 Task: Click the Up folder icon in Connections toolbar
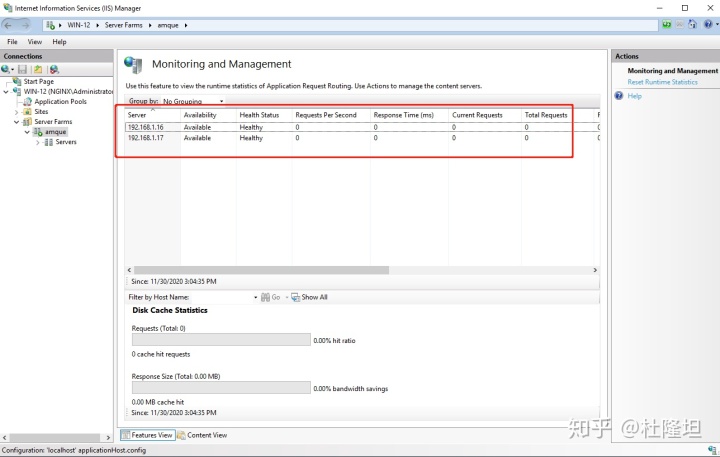click(x=38, y=69)
